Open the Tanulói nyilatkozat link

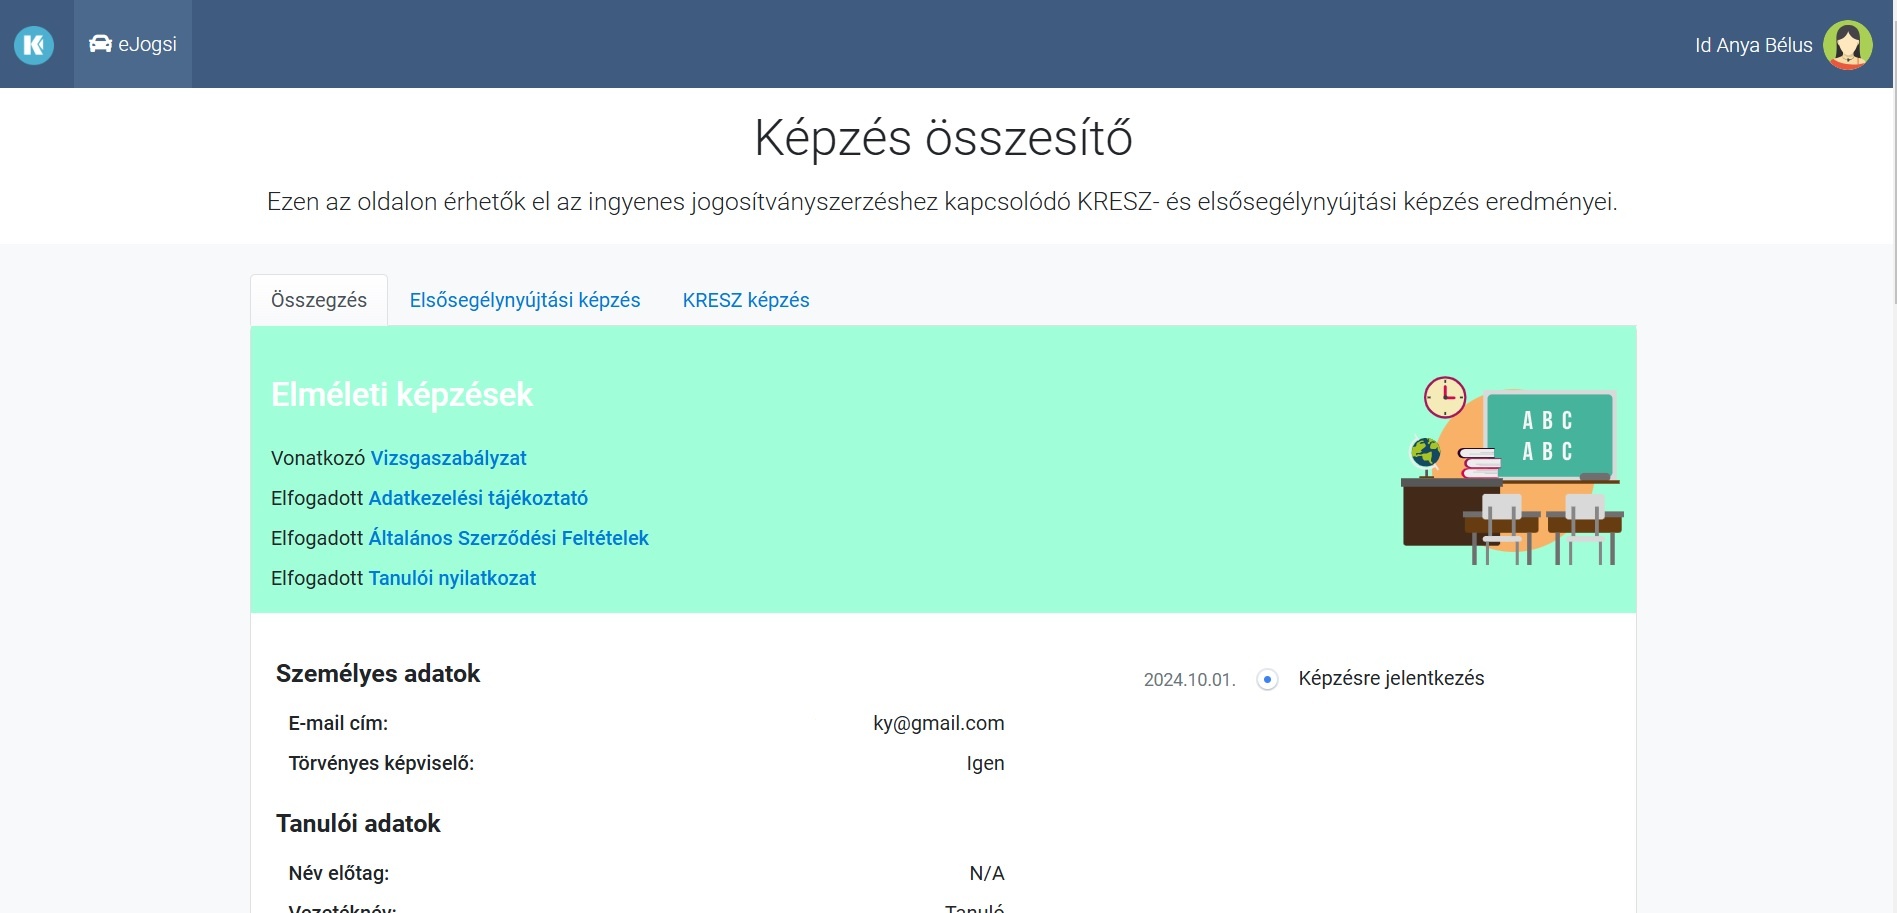[452, 578]
